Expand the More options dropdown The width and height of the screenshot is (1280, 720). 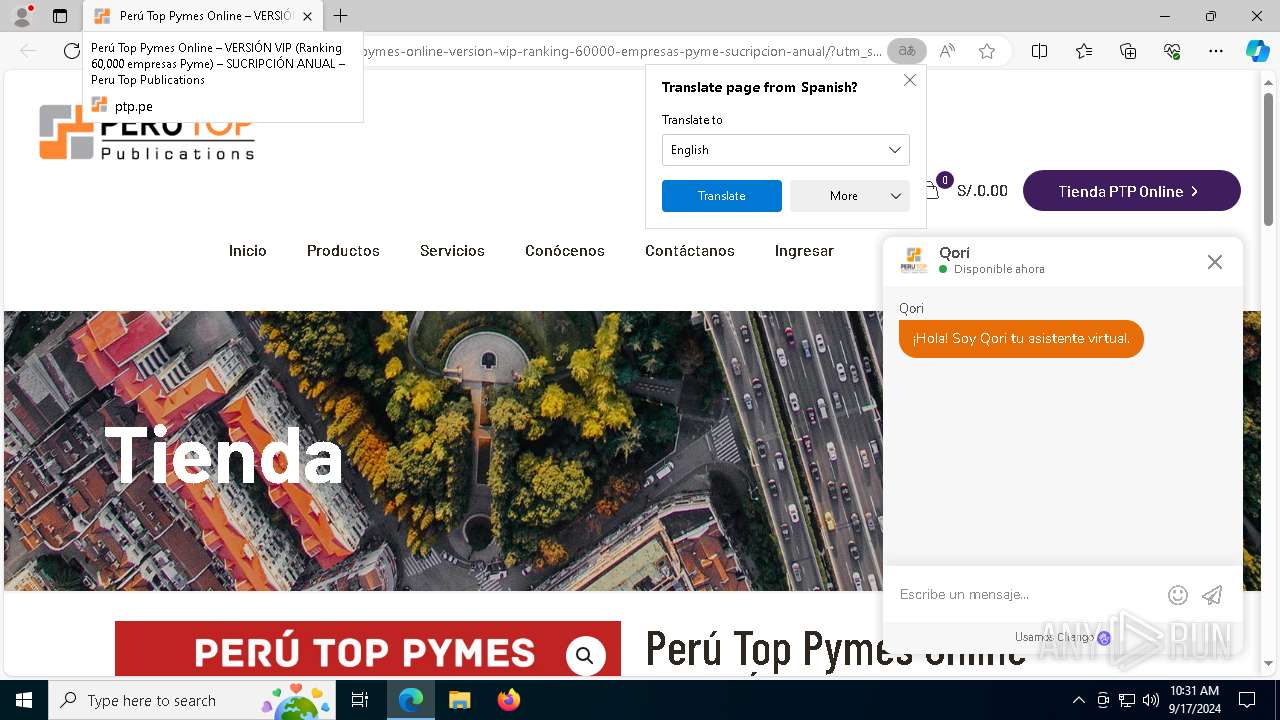(849, 196)
